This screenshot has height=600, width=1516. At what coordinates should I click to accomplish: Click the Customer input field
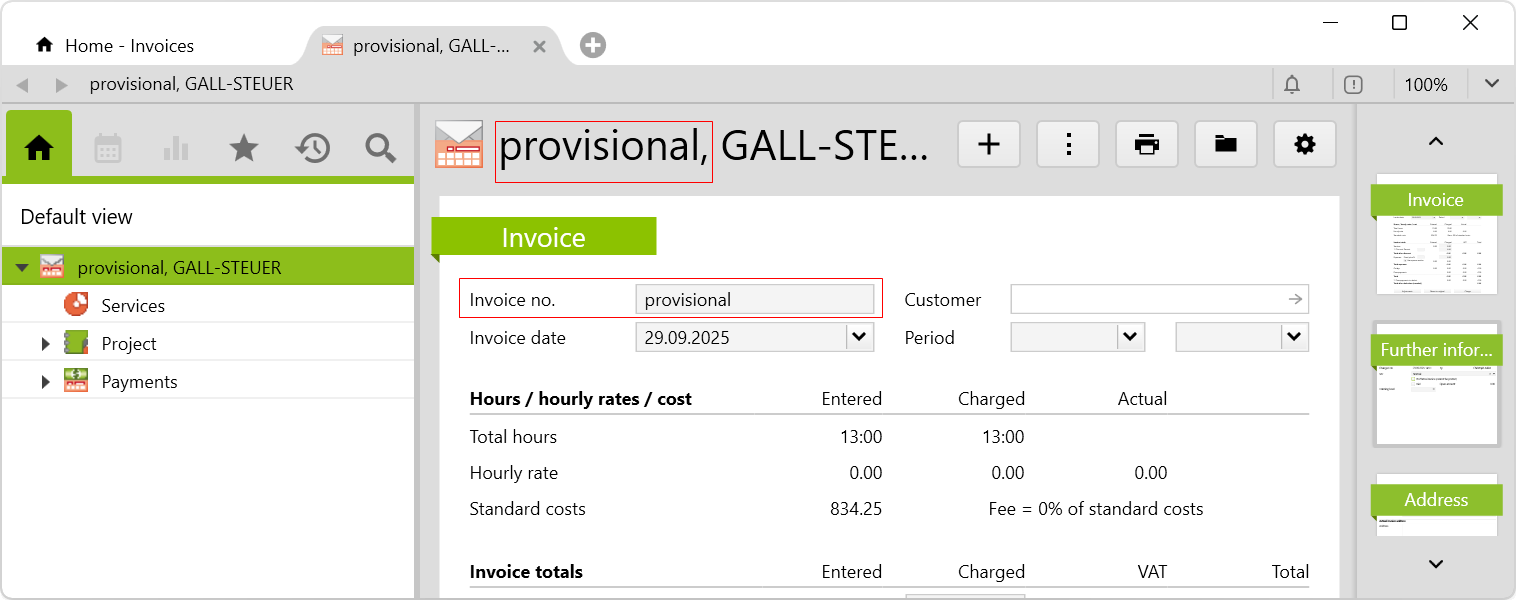(x=1146, y=299)
